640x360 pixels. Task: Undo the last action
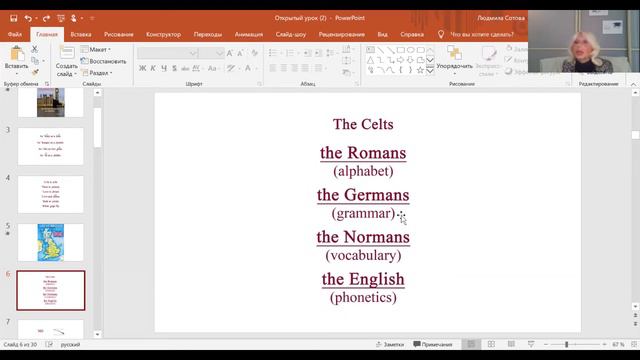28,18
